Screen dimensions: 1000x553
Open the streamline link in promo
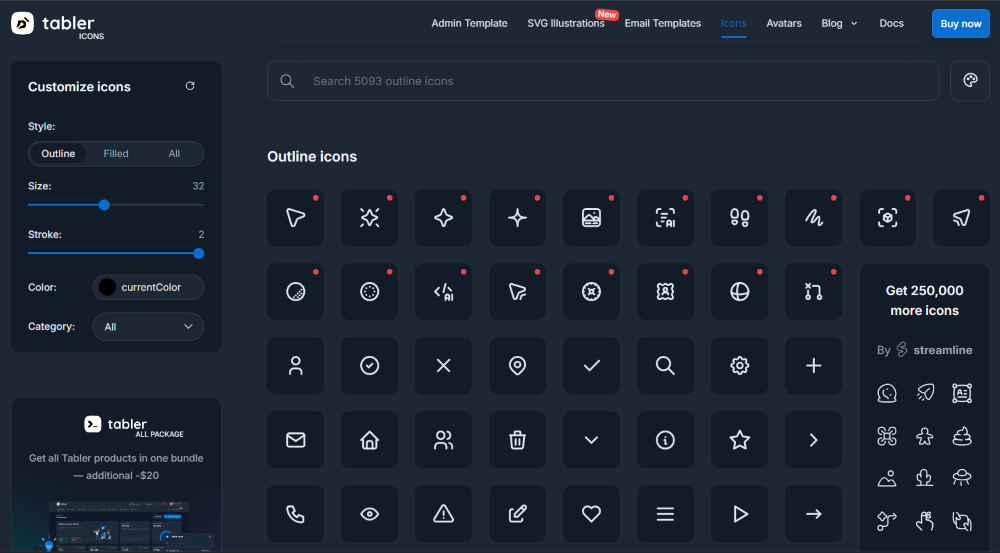click(x=935, y=350)
